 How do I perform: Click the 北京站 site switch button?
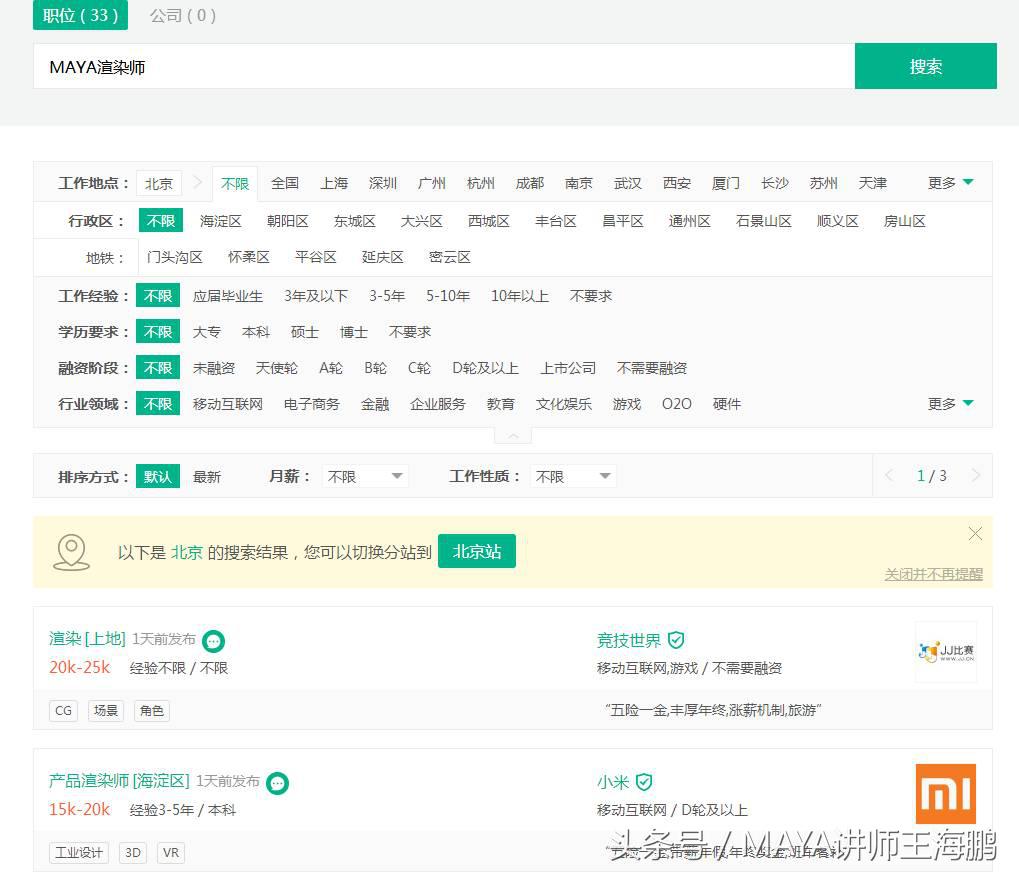click(x=477, y=551)
